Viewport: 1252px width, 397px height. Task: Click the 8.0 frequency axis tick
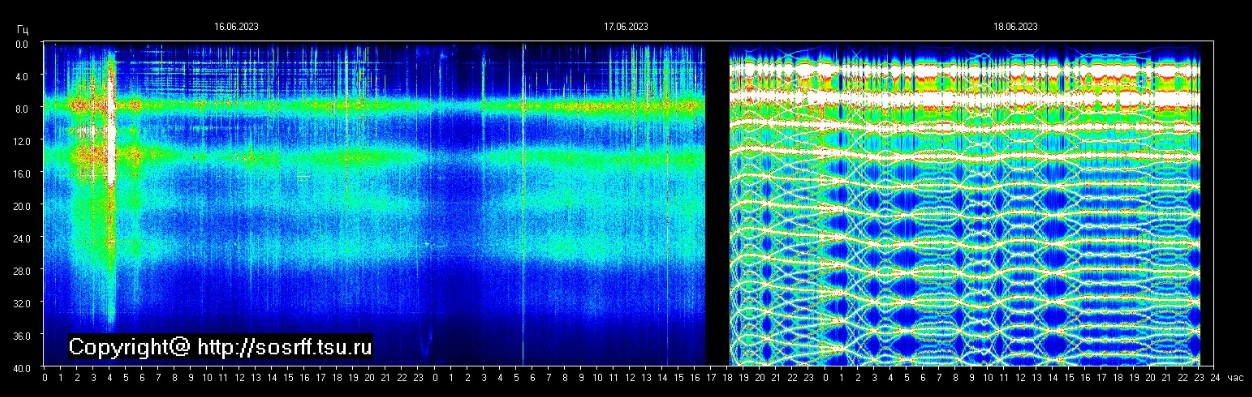pos(22,108)
